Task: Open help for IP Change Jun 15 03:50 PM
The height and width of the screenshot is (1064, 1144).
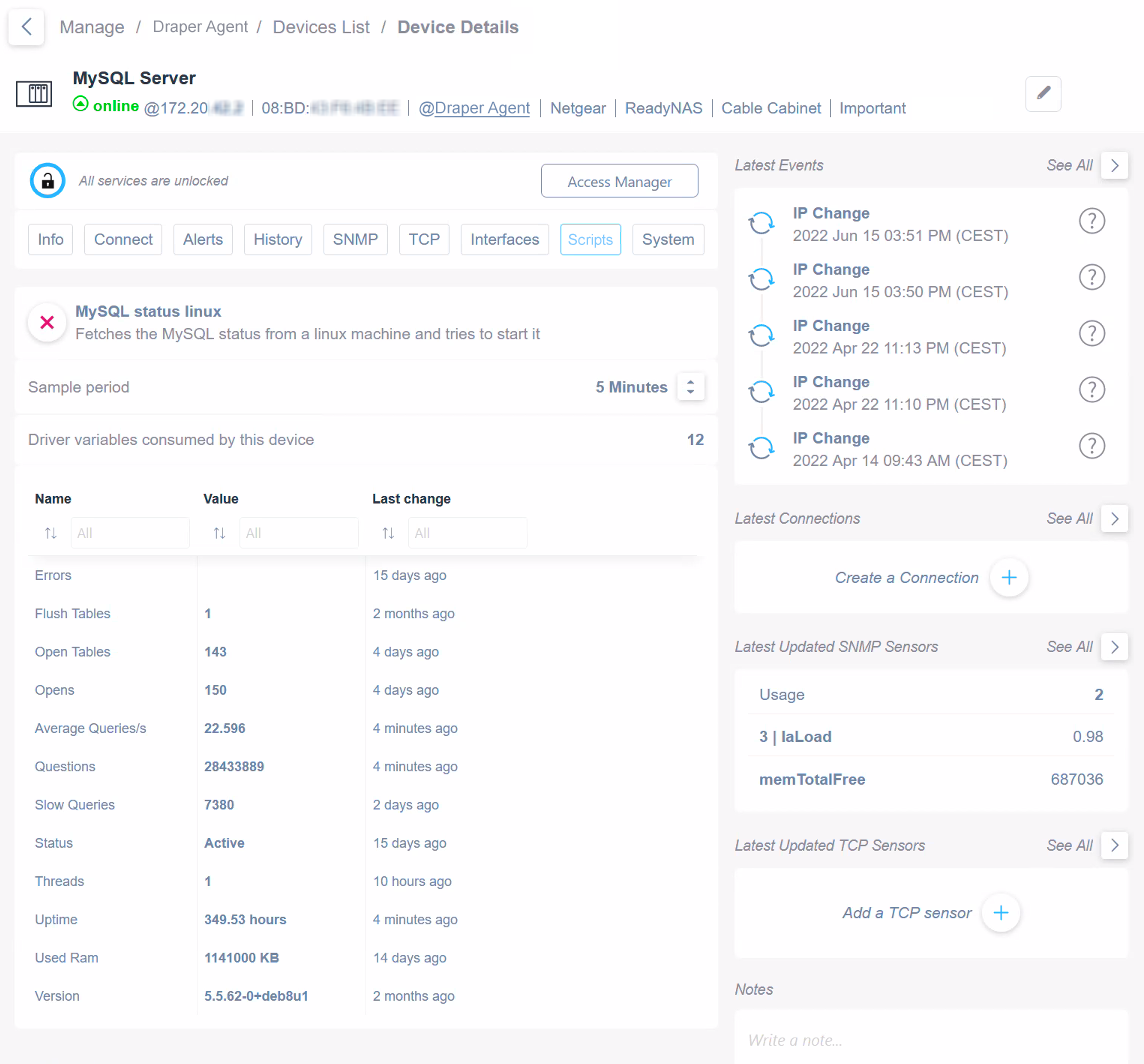Action: point(1091,277)
